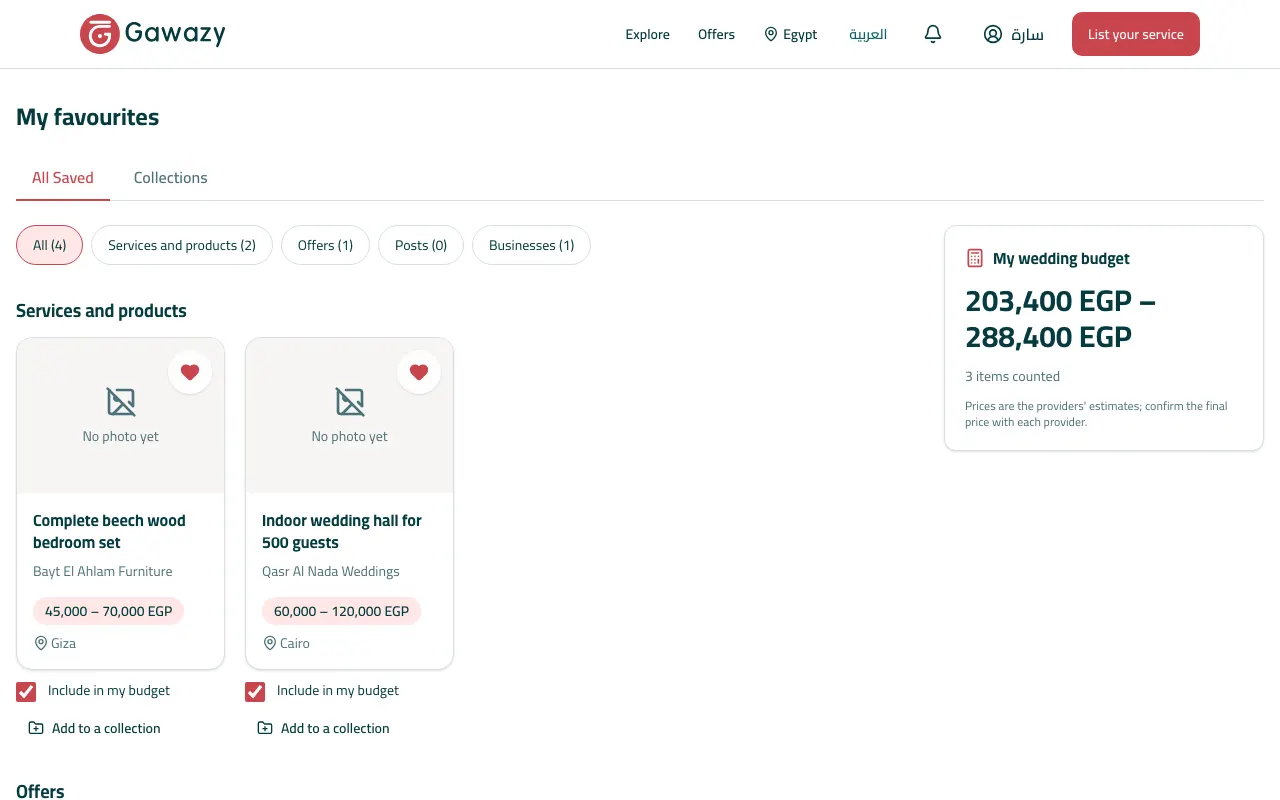
Task: Filter by Services and products (2)
Action: 182,245
